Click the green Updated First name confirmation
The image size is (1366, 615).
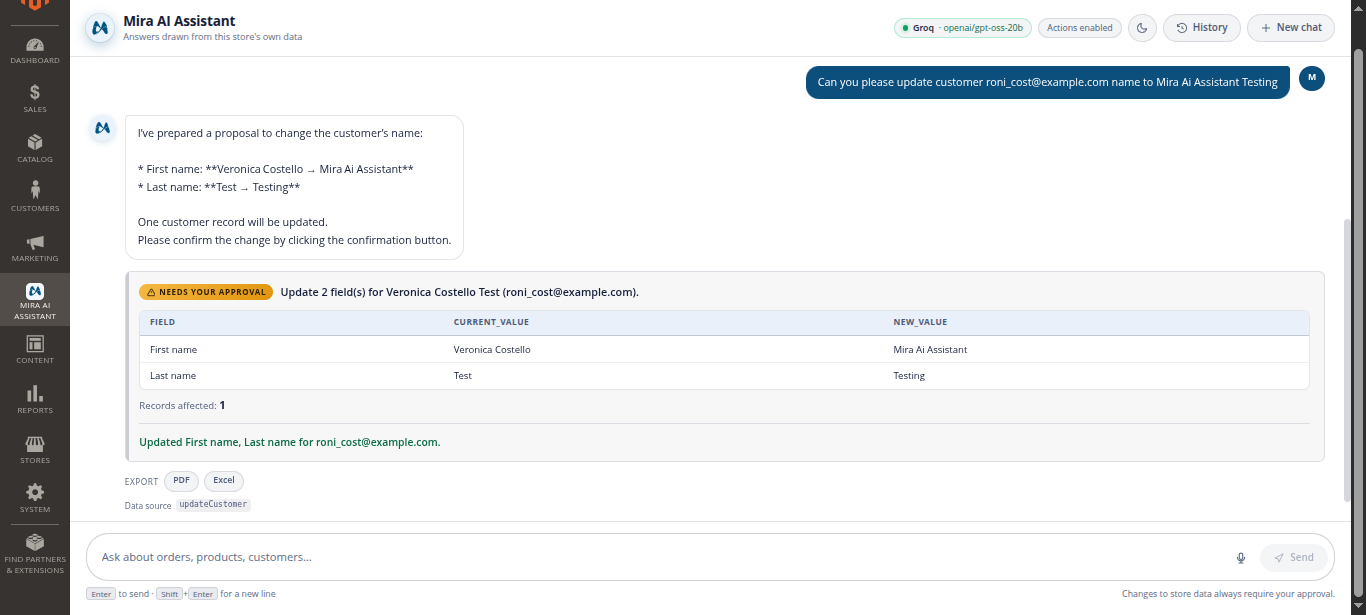(x=290, y=442)
